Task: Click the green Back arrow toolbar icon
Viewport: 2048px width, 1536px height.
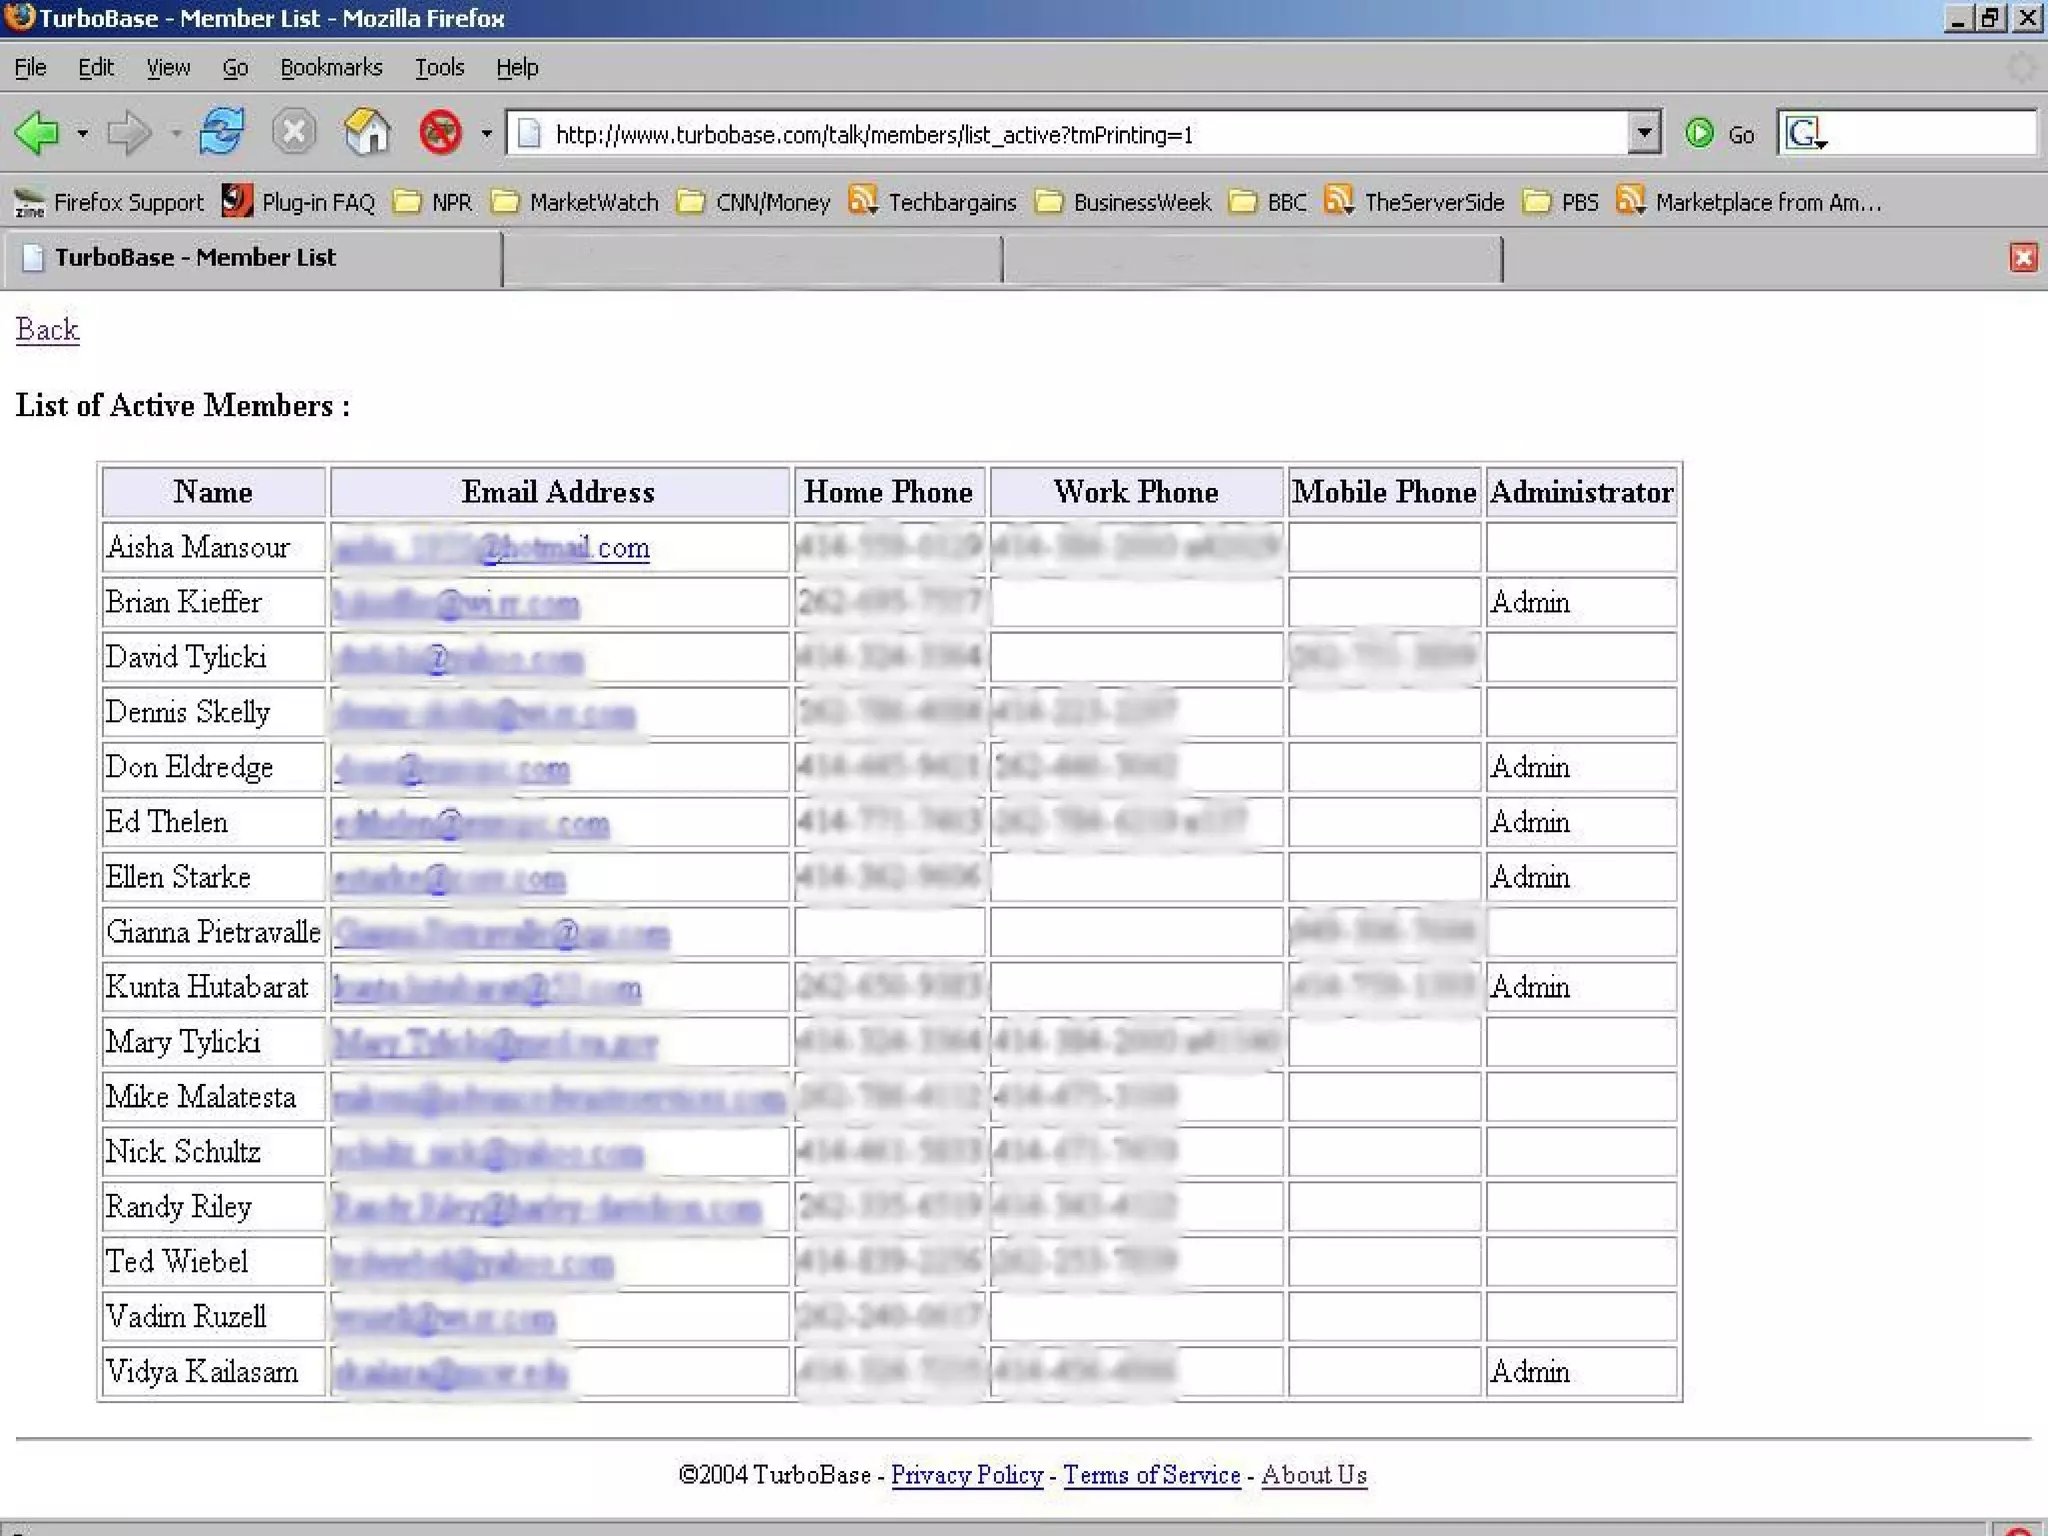Action: pyautogui.click(x=38, y=133)
